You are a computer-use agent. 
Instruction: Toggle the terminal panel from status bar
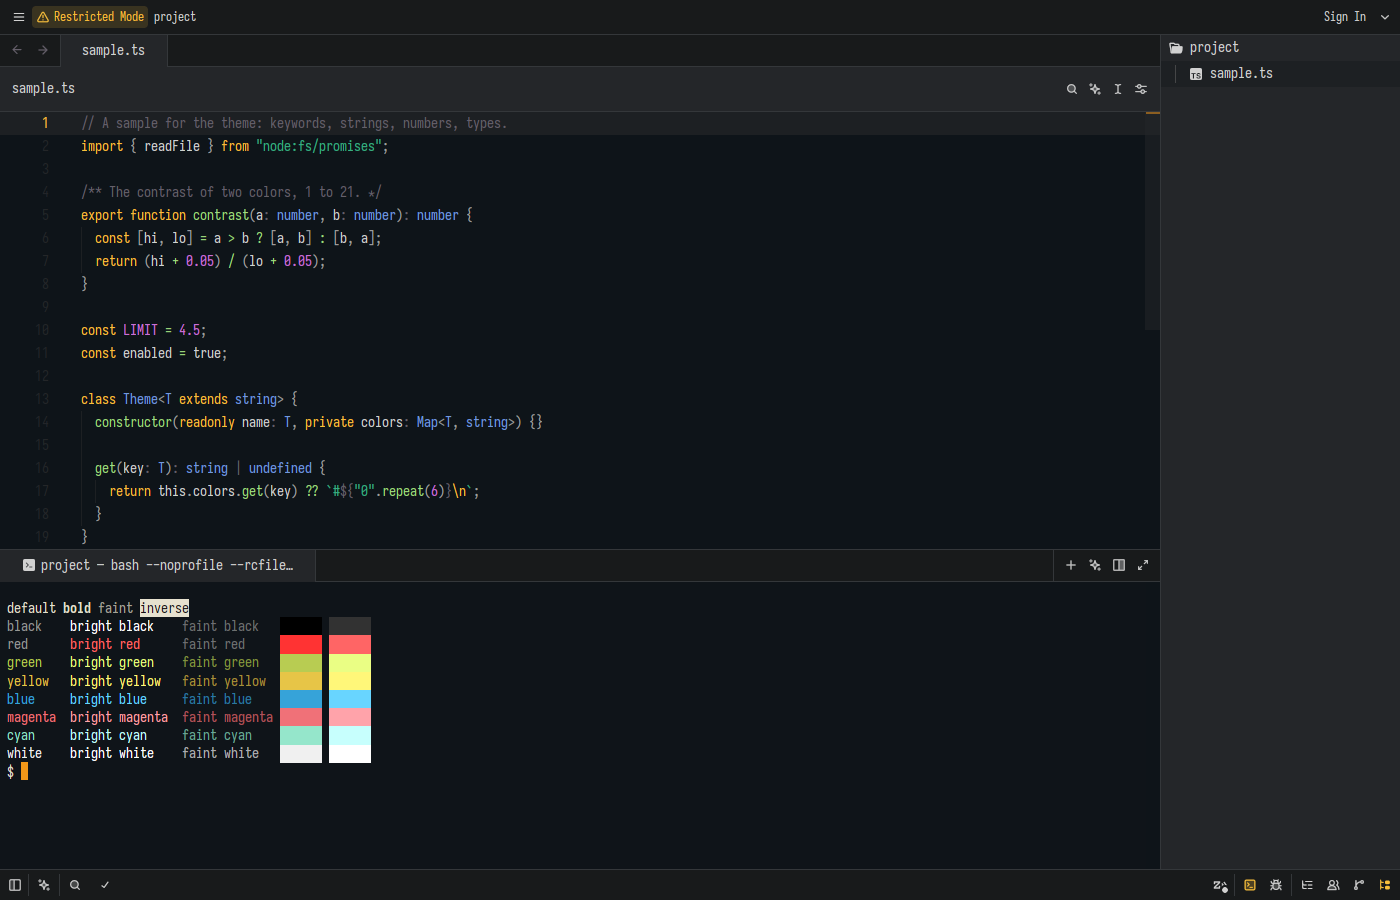(x=1250, y=885)
